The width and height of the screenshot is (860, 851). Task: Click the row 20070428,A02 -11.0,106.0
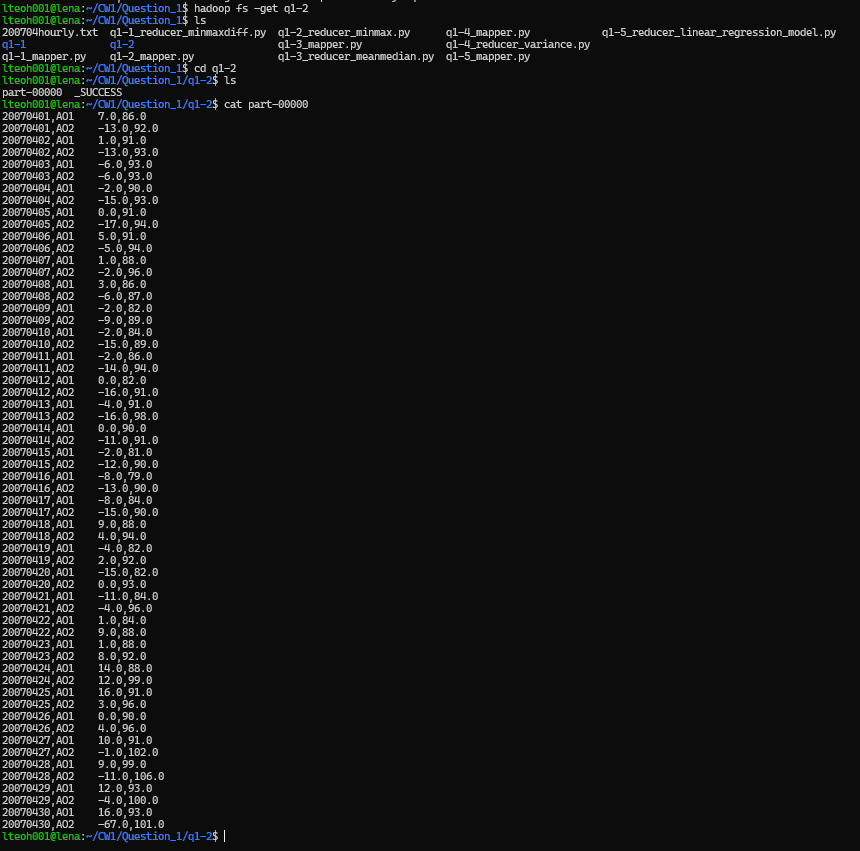point(83,776)
